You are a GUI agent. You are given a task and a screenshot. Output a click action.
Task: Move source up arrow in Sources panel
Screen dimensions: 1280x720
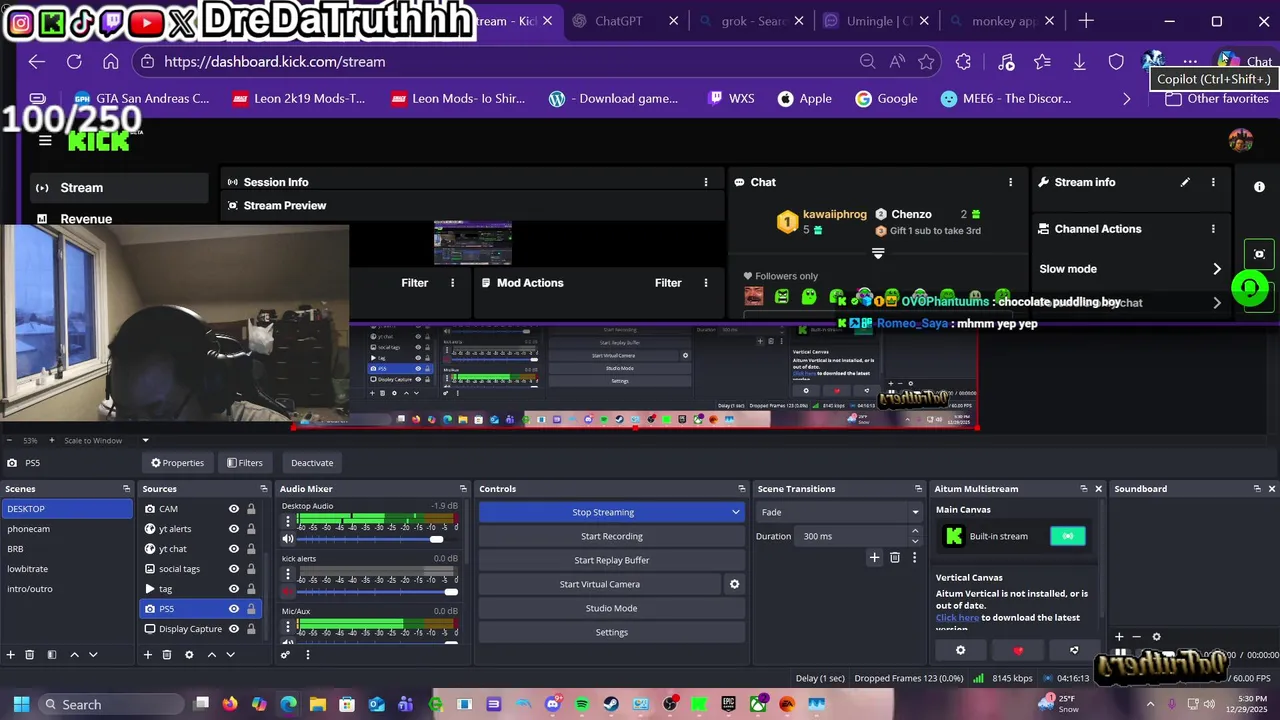coord(211,655)
